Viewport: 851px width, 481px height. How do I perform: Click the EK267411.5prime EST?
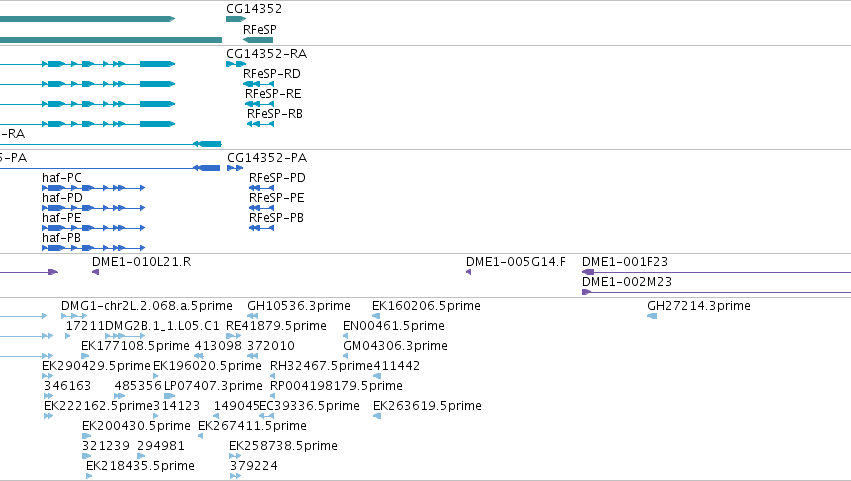point(201,436)
